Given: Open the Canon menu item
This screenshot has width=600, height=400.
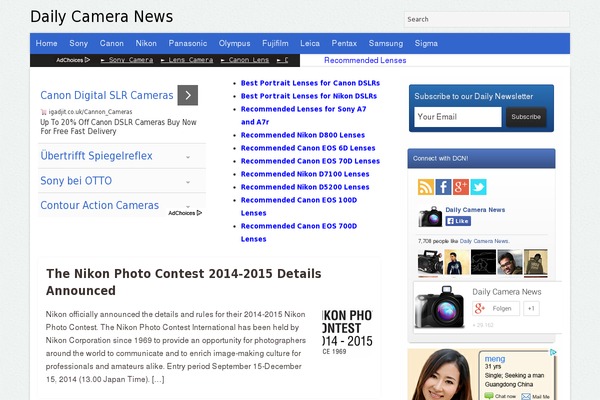Looking at the screenshot, I should pyautogui.click(x=112, y=43).
